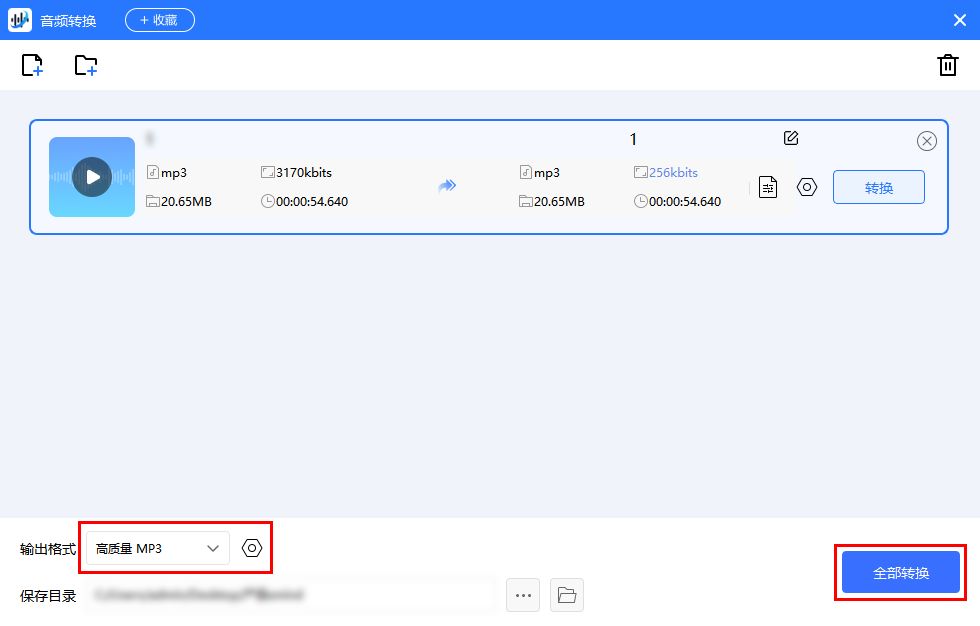Close the 音频转换 window

point(959,20)
